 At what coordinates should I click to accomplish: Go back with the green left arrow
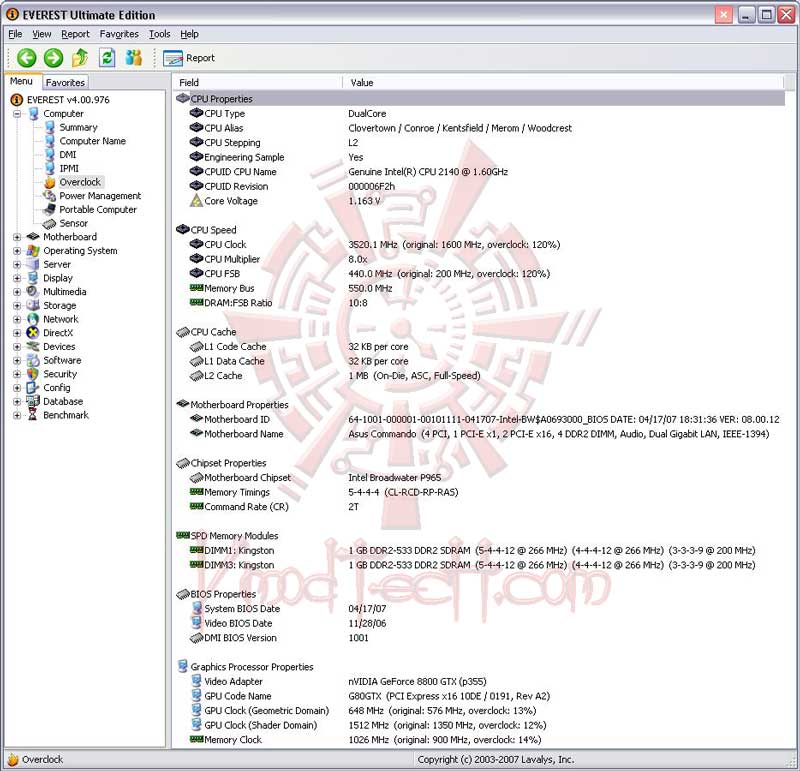coord(26,58)
